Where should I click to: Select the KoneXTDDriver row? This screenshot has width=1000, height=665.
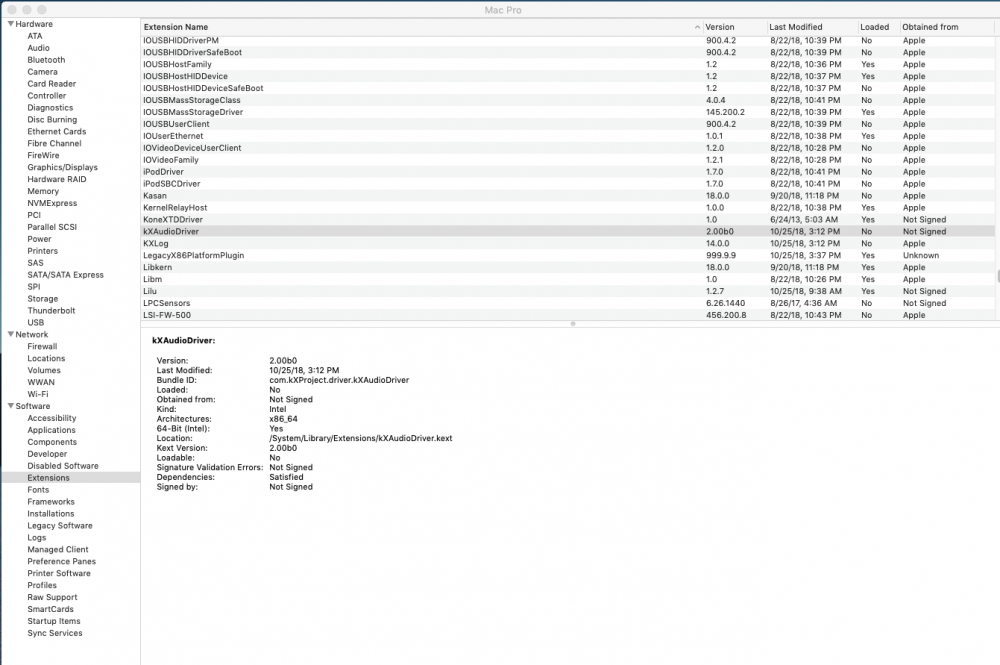coord(568,219)
